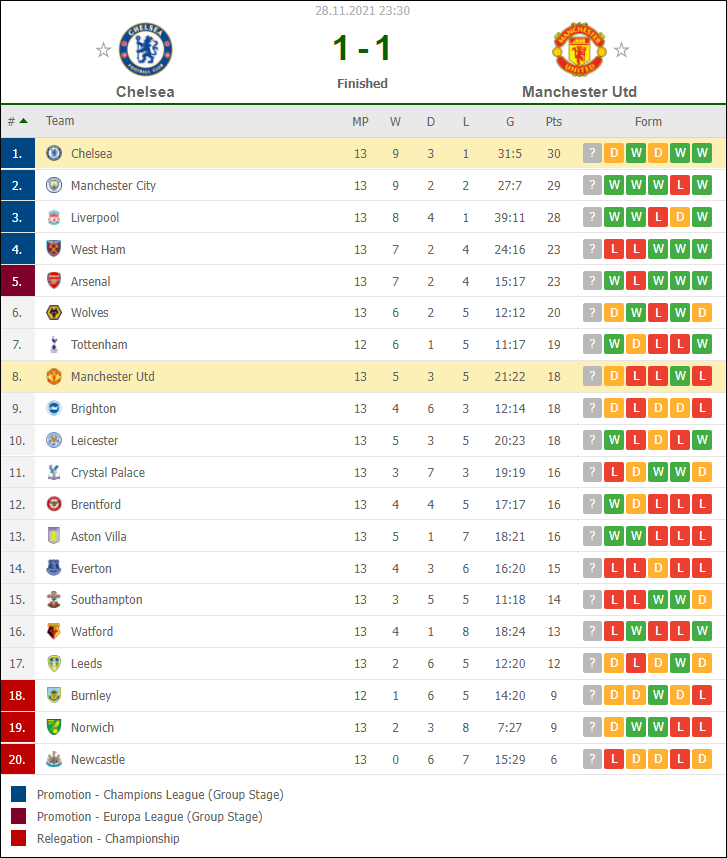This screenshot has height=858, width=727.
Task: Toggle the favorite star beside Chelsea header
Action: click(x=103, y=50)
